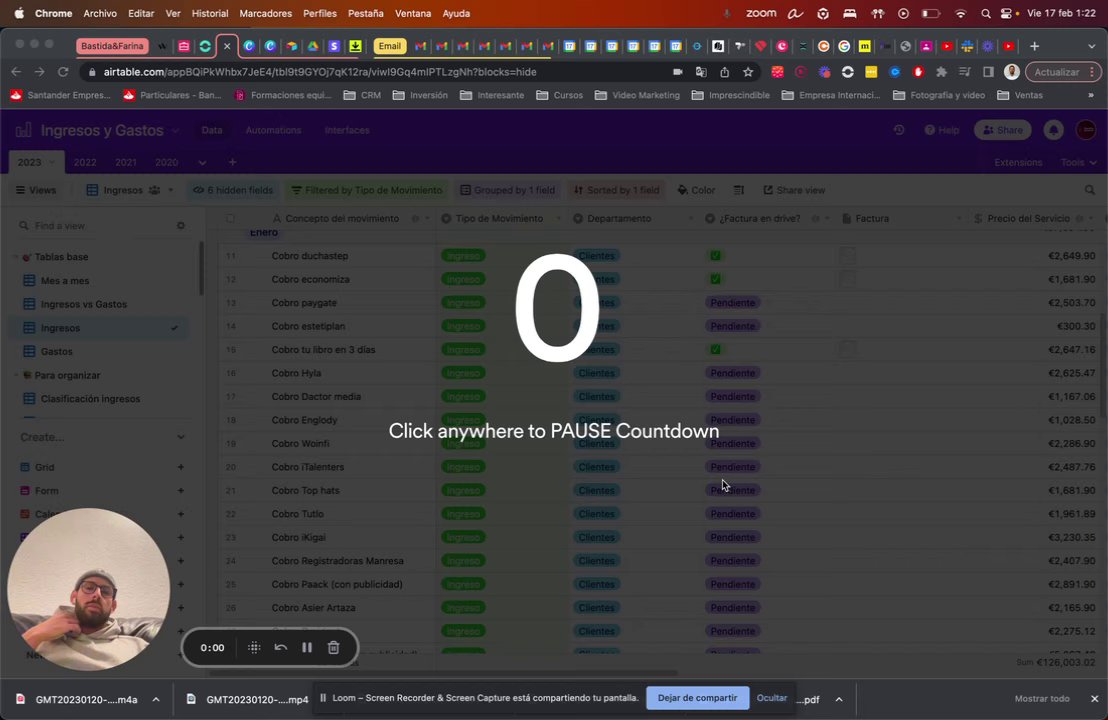Open Airtable notifications bell
Image resolution: width=1108 pixels, height=720 pixels.
point(1054,130)
